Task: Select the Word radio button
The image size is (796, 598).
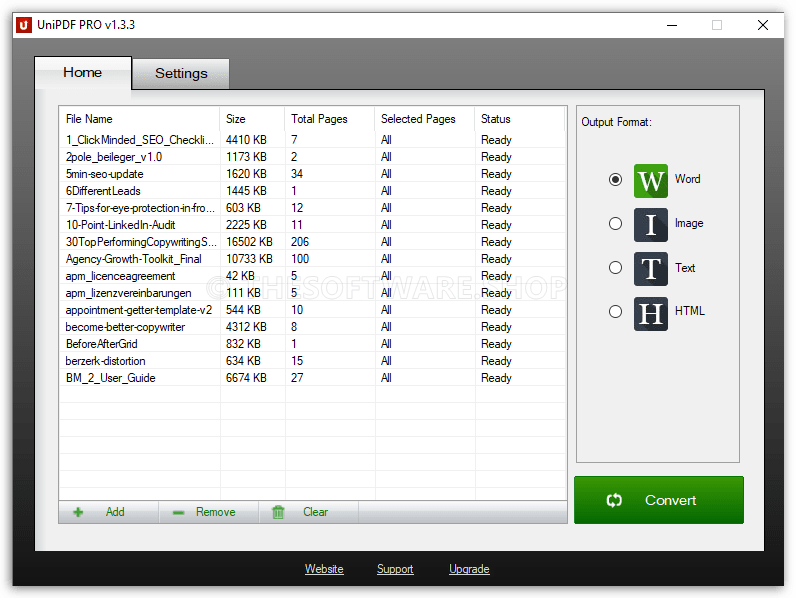Action: 615,180
